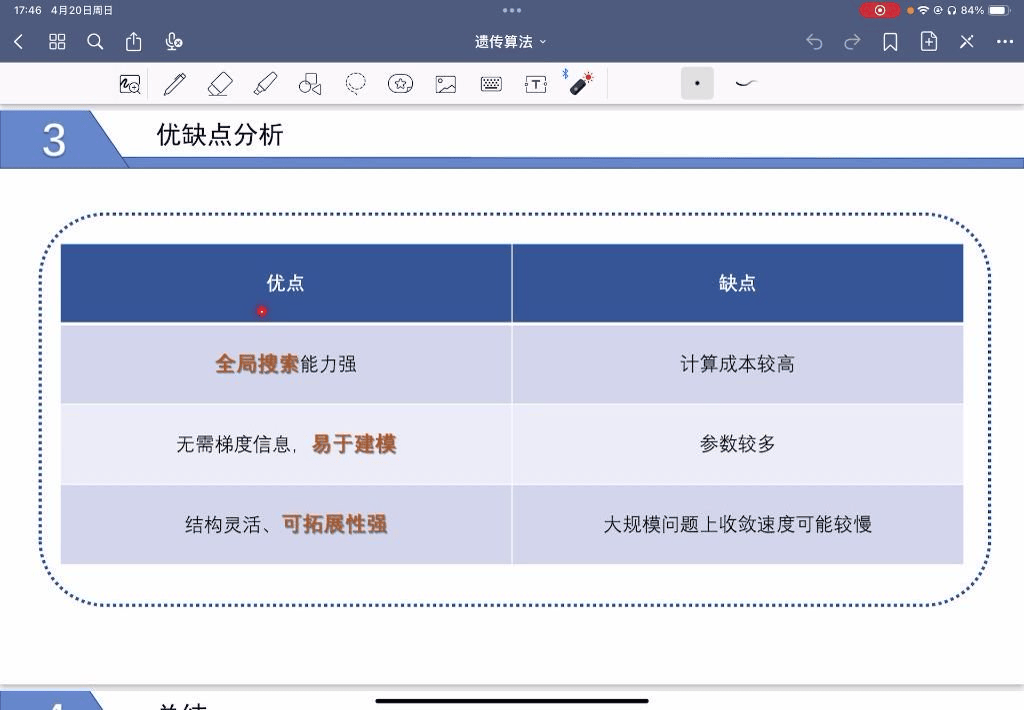
Task: Bookmark the current page
Action: pos(890,42)
